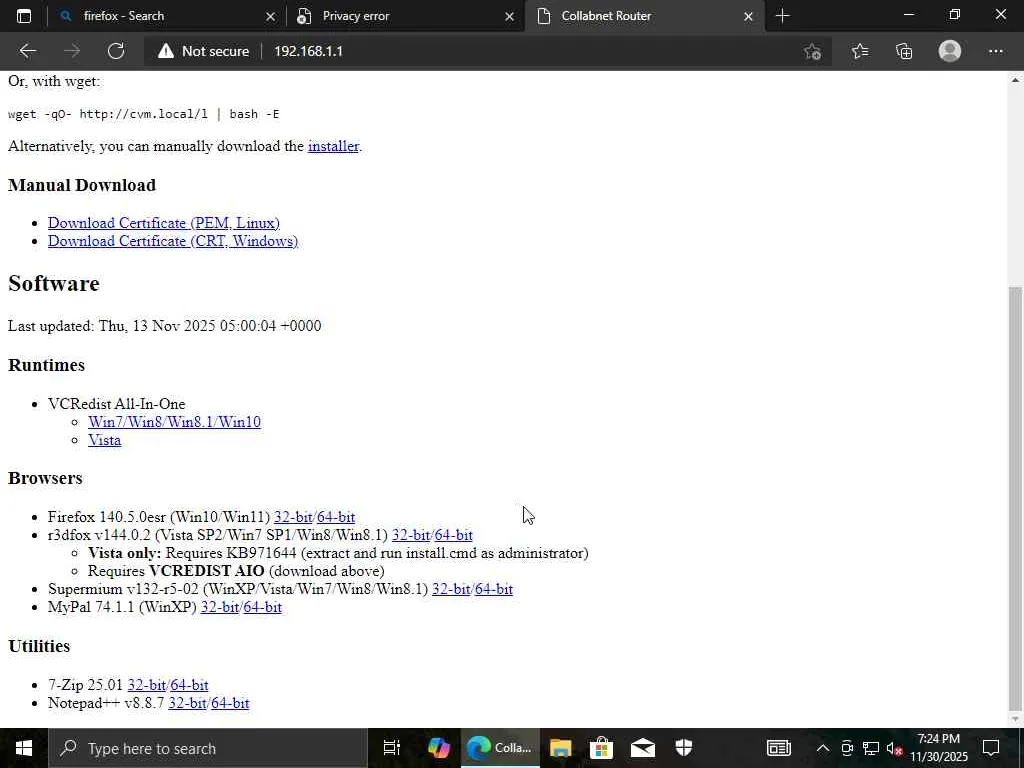1024x768 pixels.
Task: Click the taskbar search box
Action: point(208,748)
